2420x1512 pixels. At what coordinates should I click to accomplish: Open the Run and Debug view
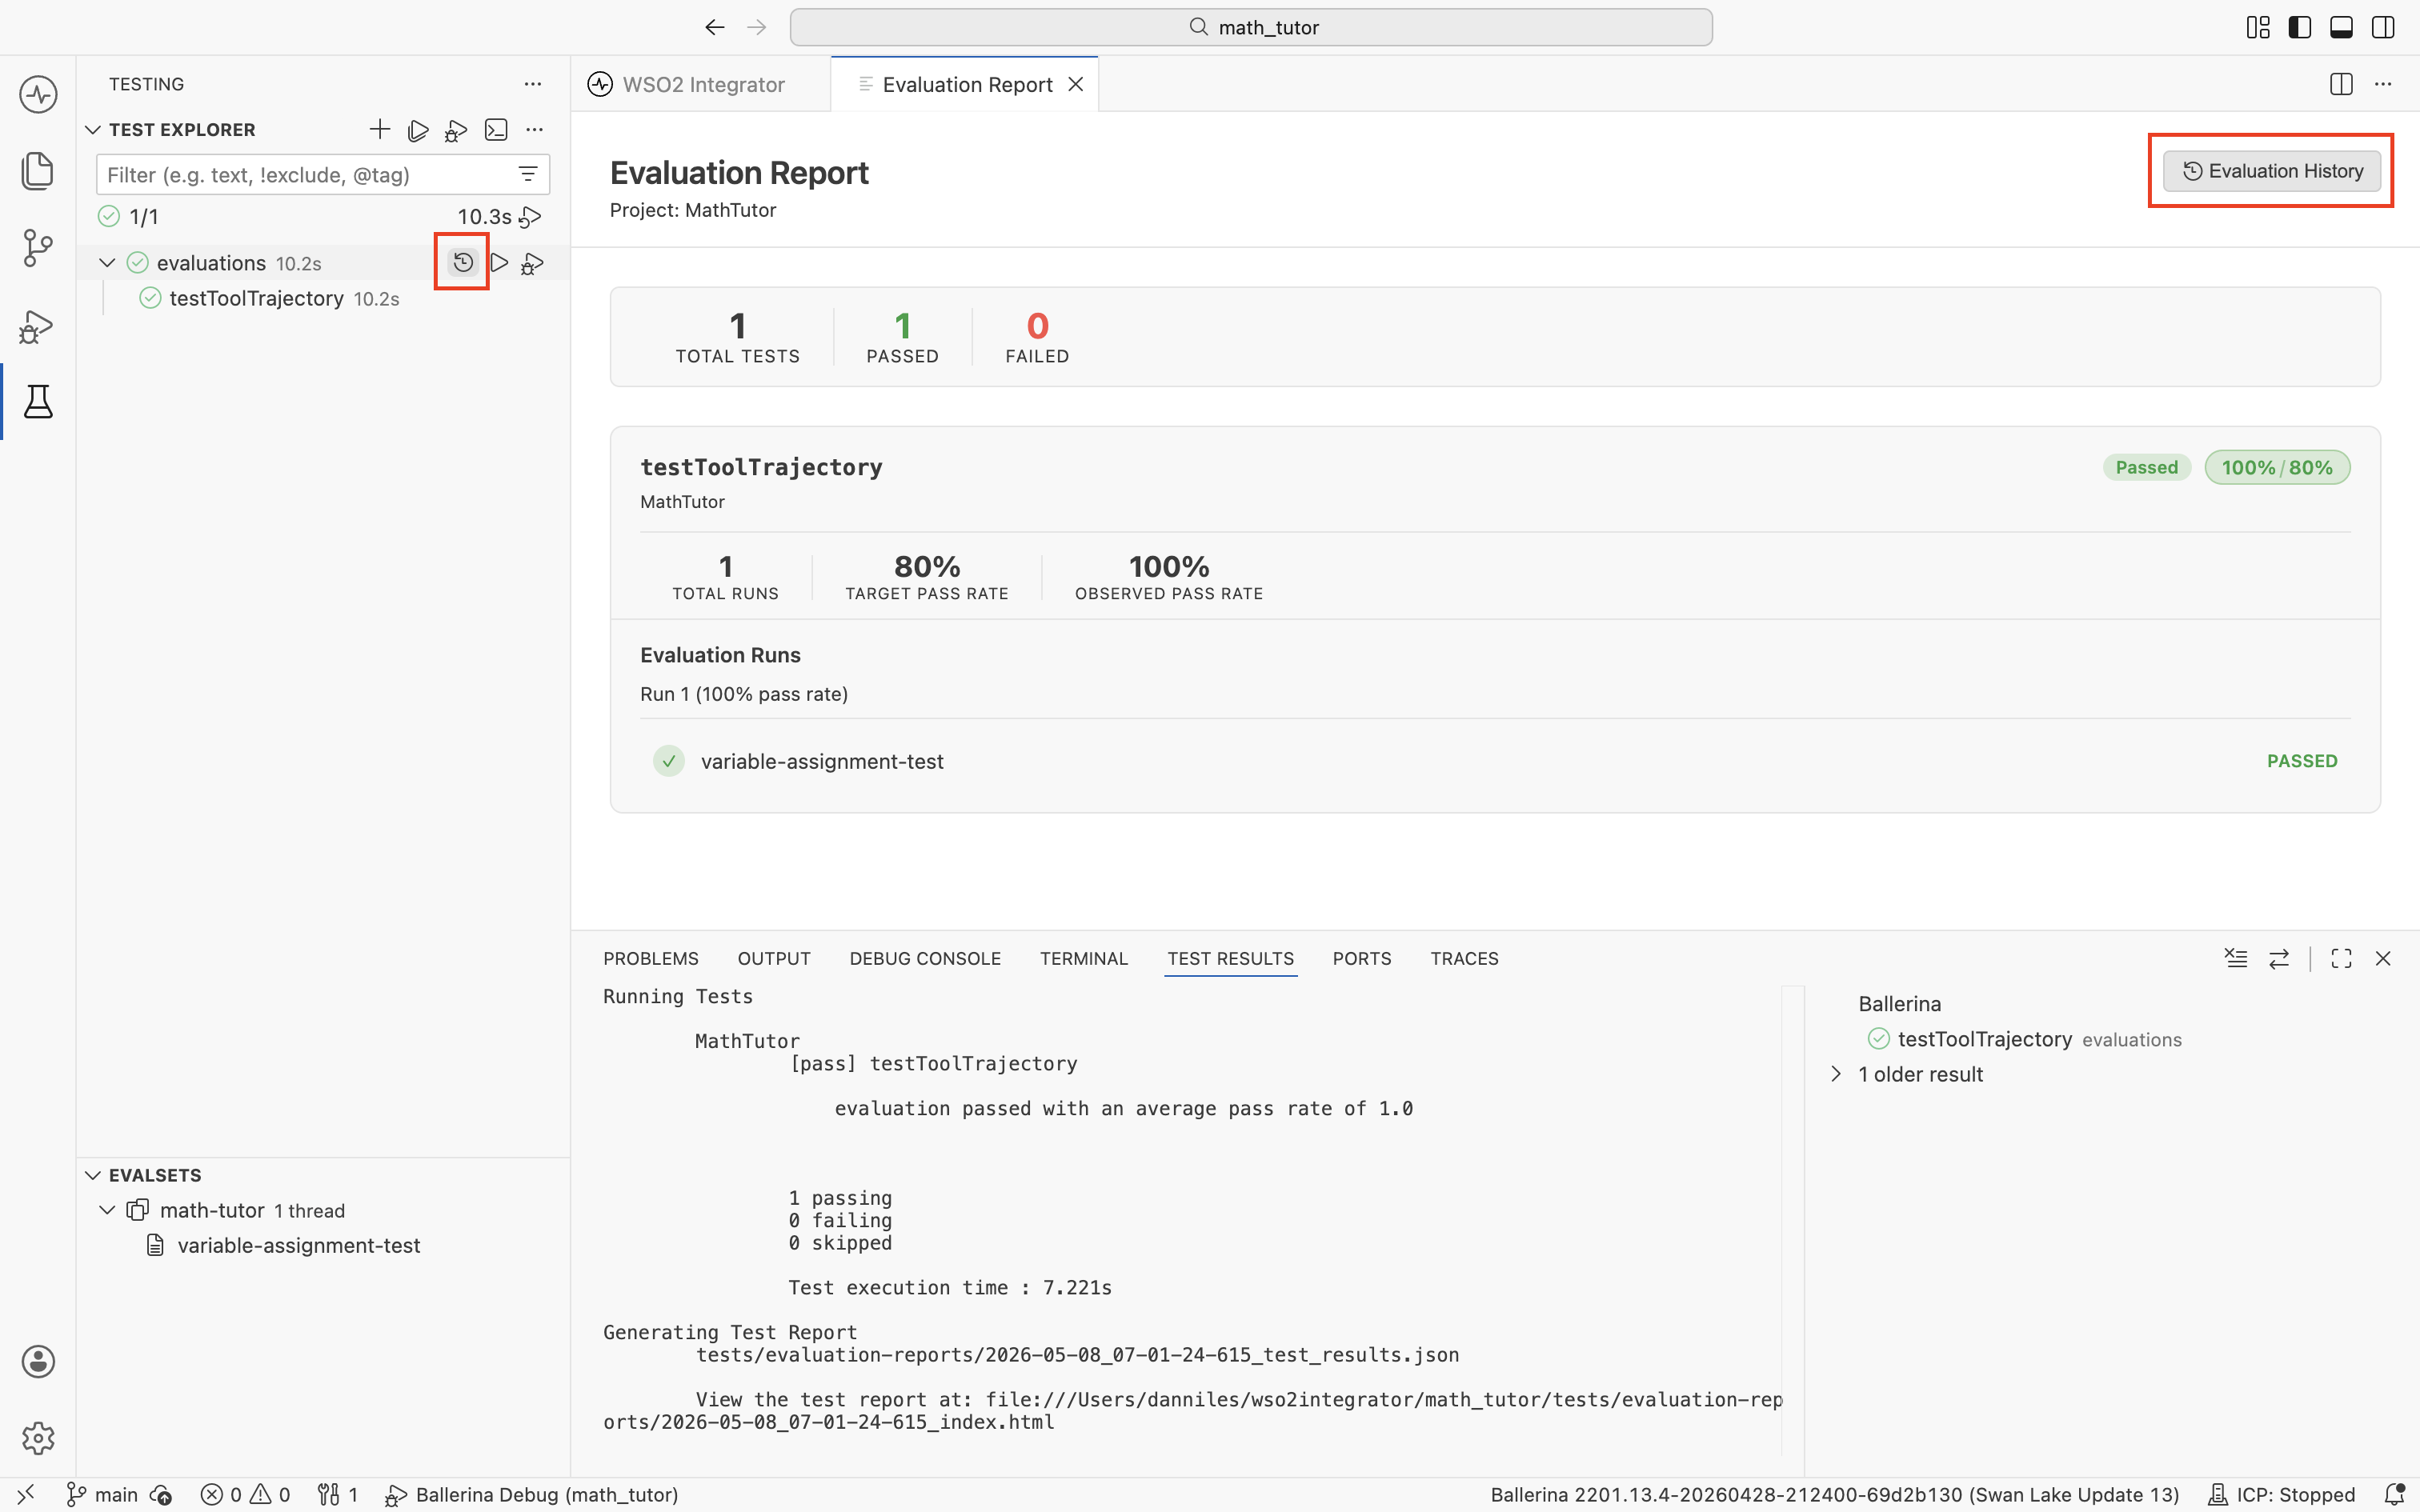38,326
